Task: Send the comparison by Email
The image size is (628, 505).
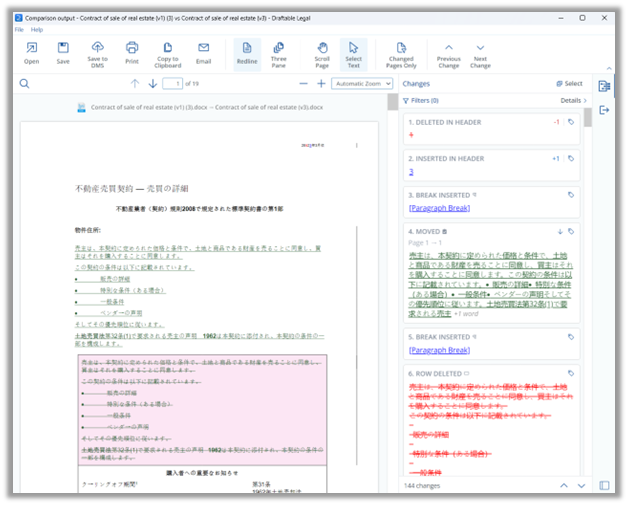Action: 203,53
